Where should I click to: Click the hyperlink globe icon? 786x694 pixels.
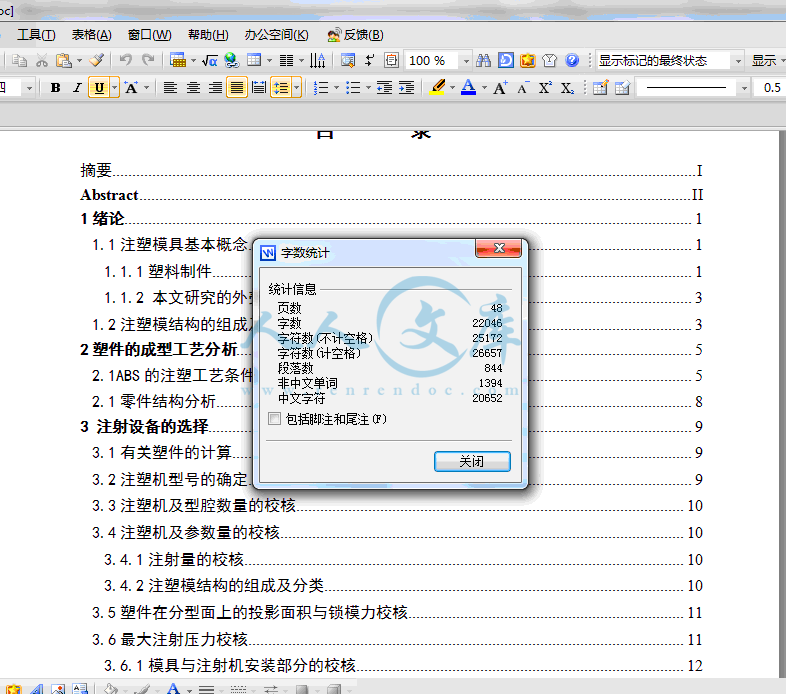click(232, 61)
